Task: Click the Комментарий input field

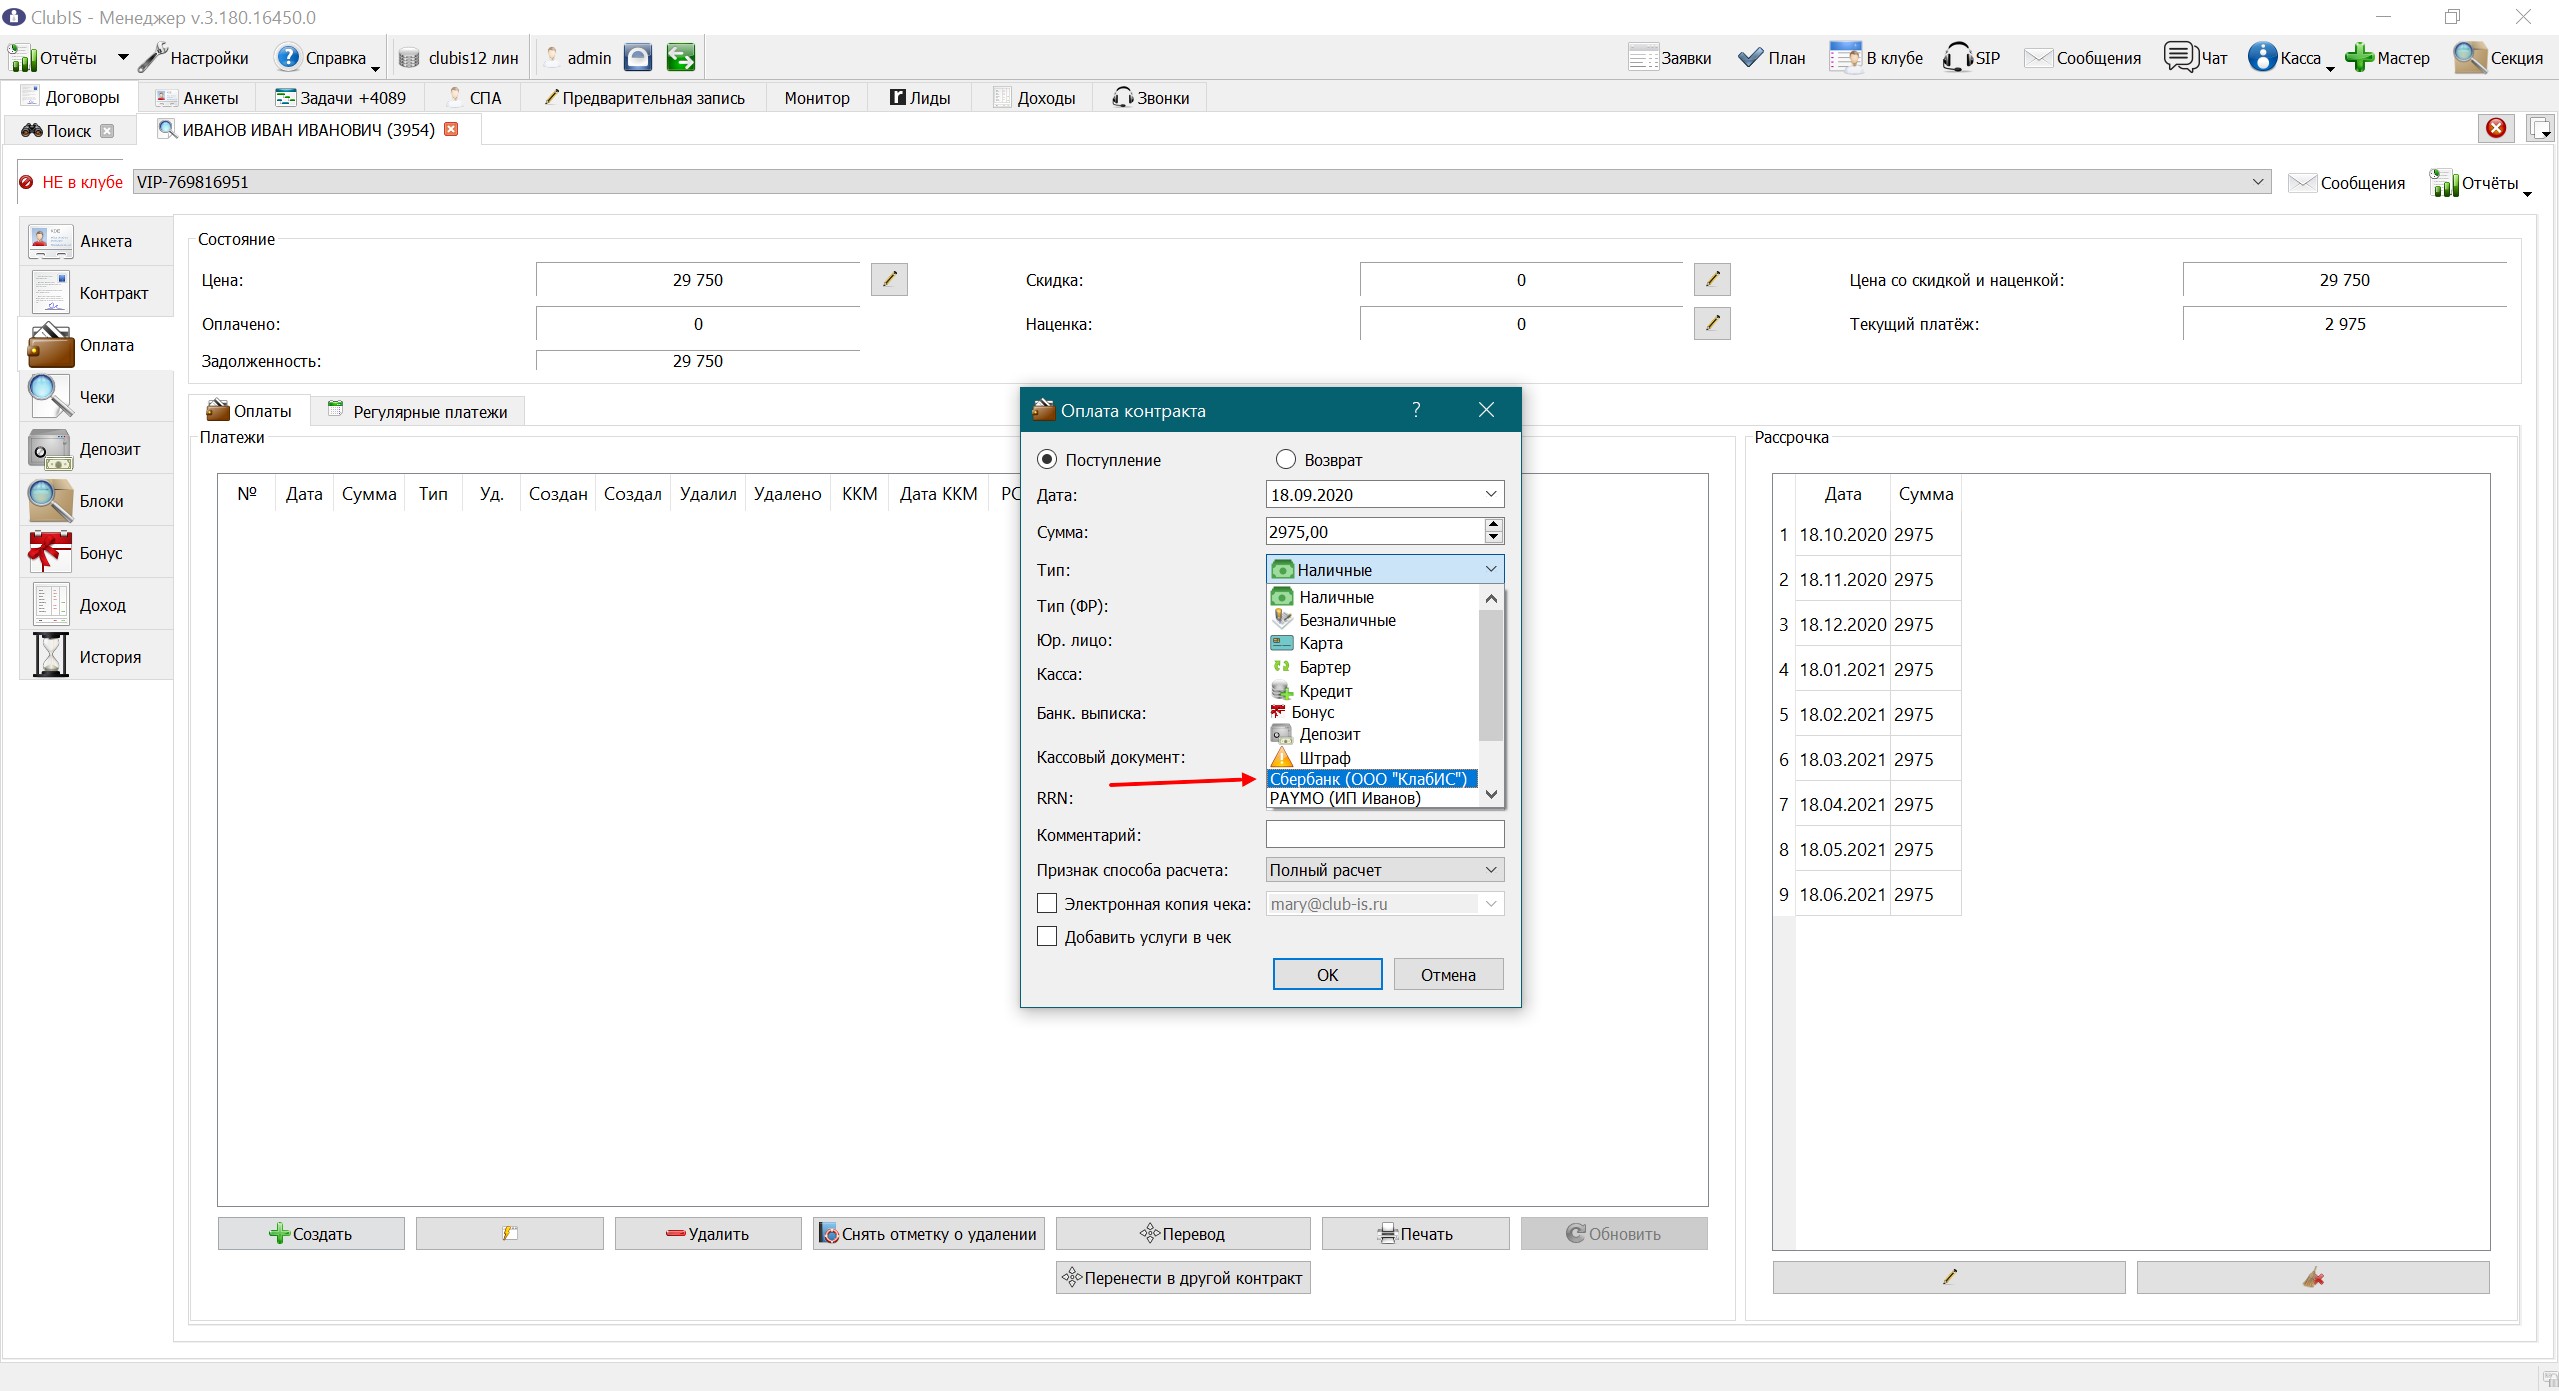Action: tap(1385, 834)
